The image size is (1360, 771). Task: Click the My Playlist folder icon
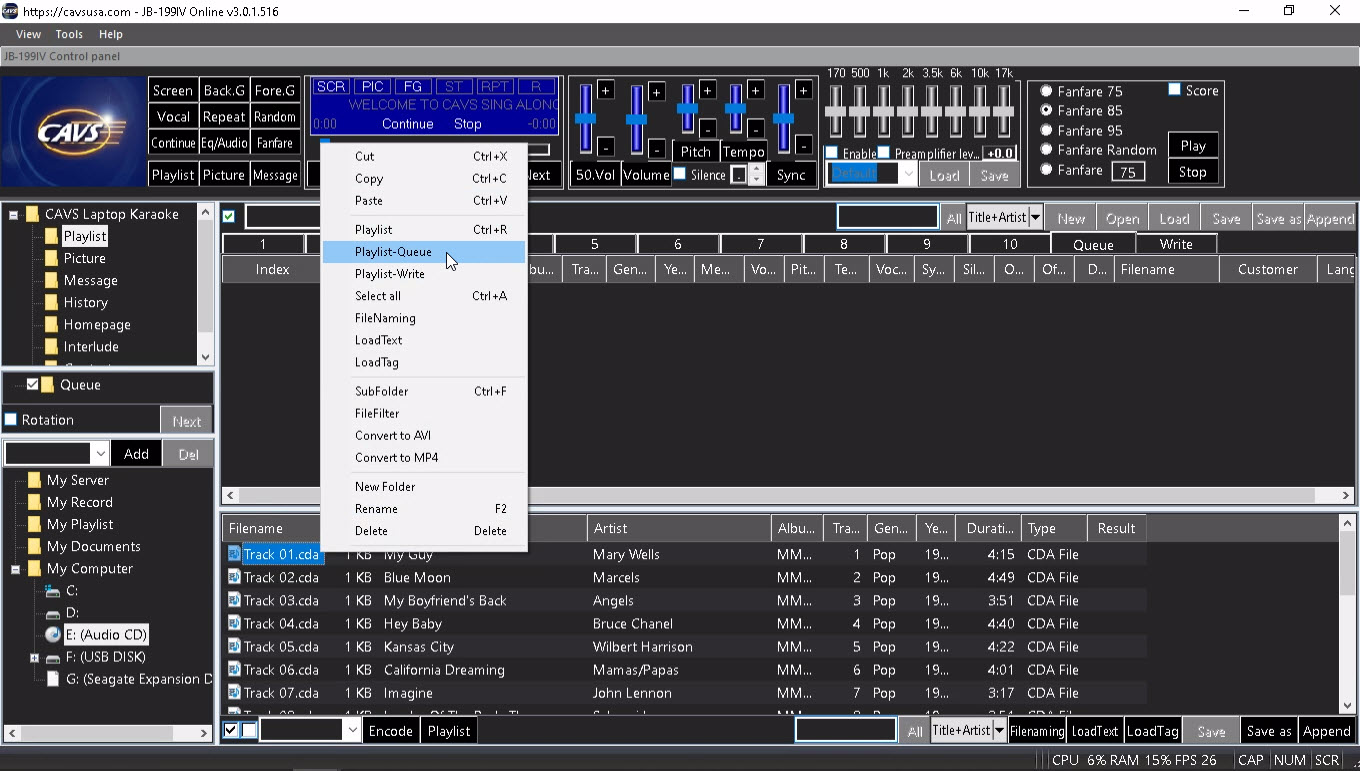pyautogui.click(x=34, y=524)
